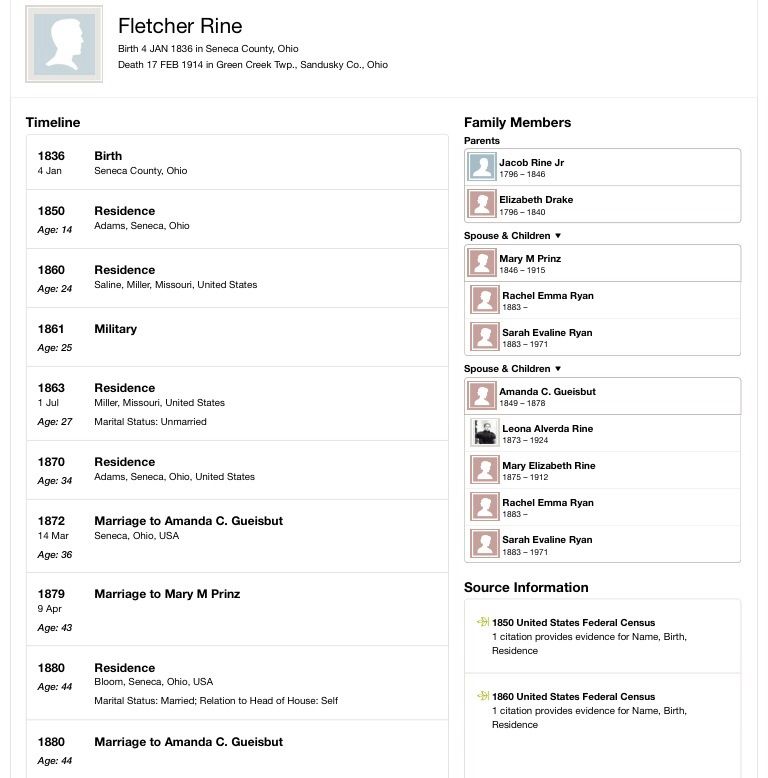Click the 1860 Census source leaf icon
This screenshot has height=778, width=768.
[x=483, y=696]
